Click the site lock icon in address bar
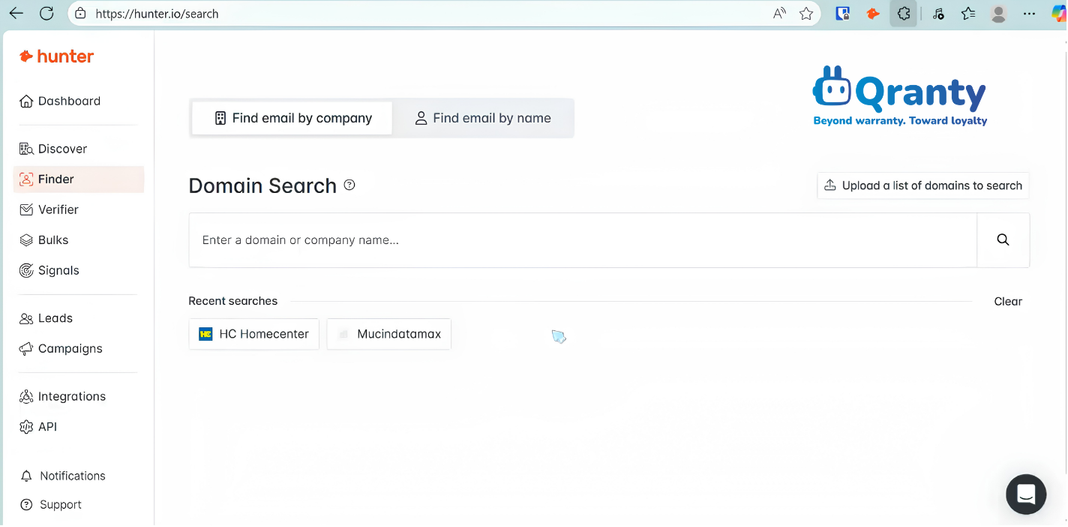The height and width of the screenshot is (527, 1068). pos(80,14)
